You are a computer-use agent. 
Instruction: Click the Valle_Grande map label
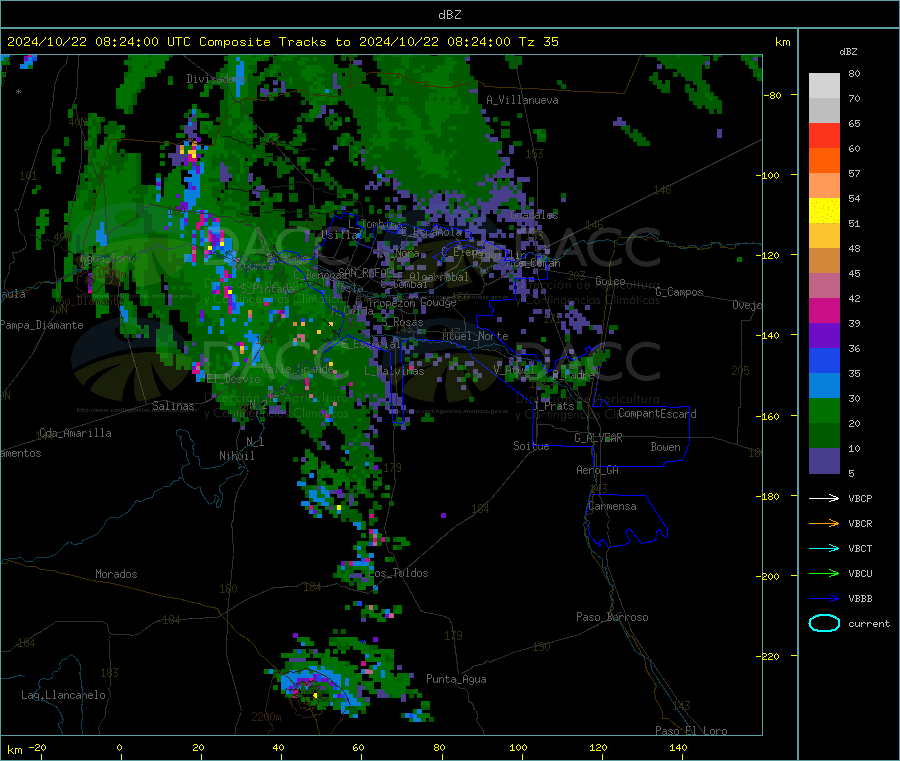[297, 370]
